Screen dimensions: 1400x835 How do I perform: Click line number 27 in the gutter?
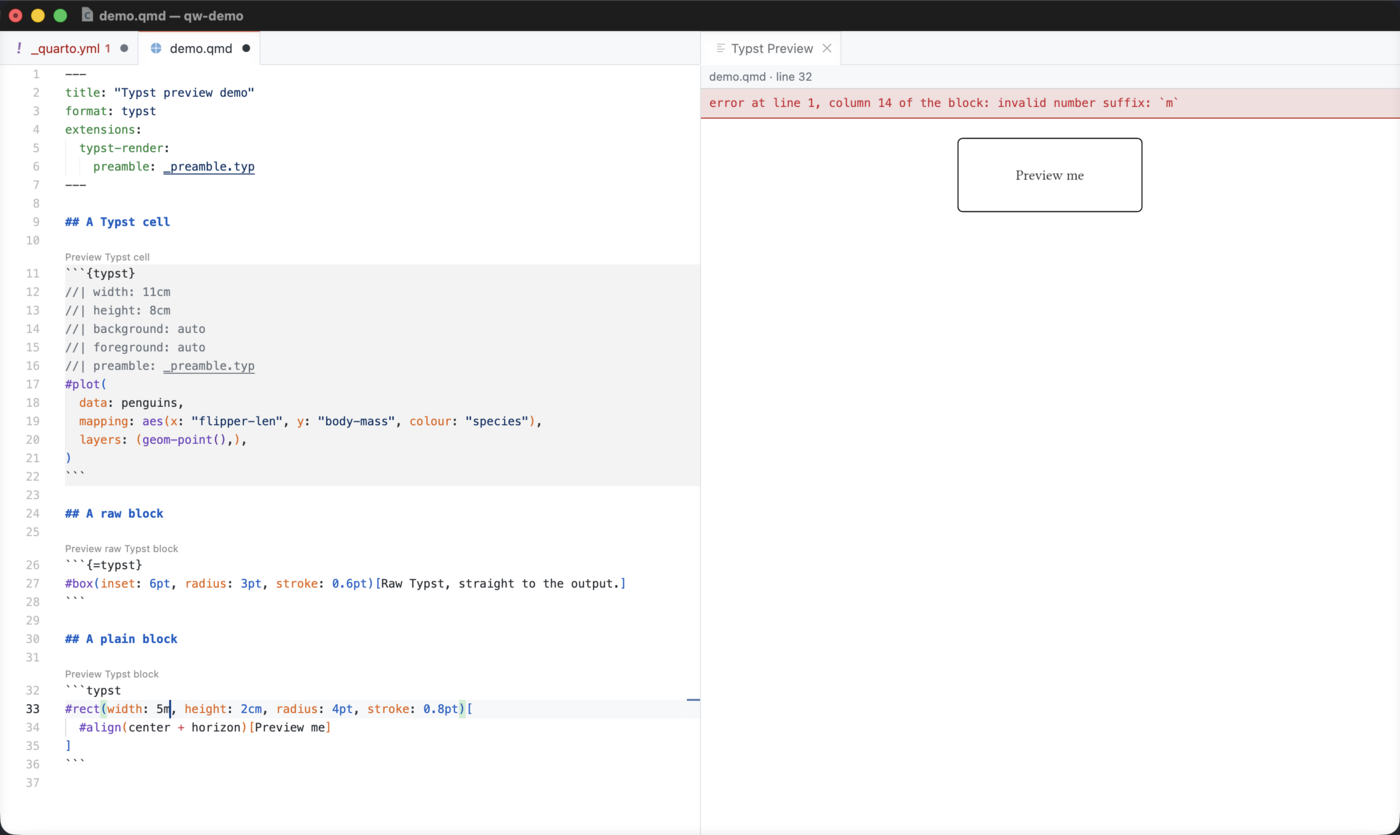tap(33, 583)
